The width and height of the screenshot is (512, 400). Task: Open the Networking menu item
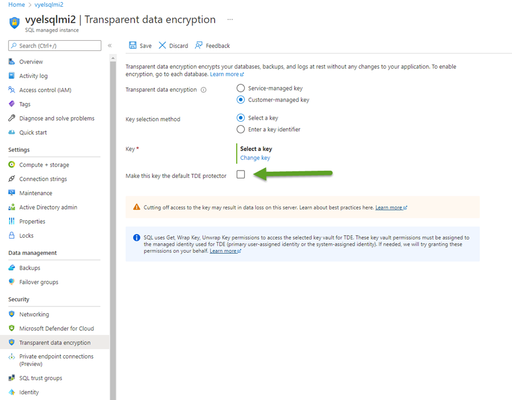pos(34,314)
